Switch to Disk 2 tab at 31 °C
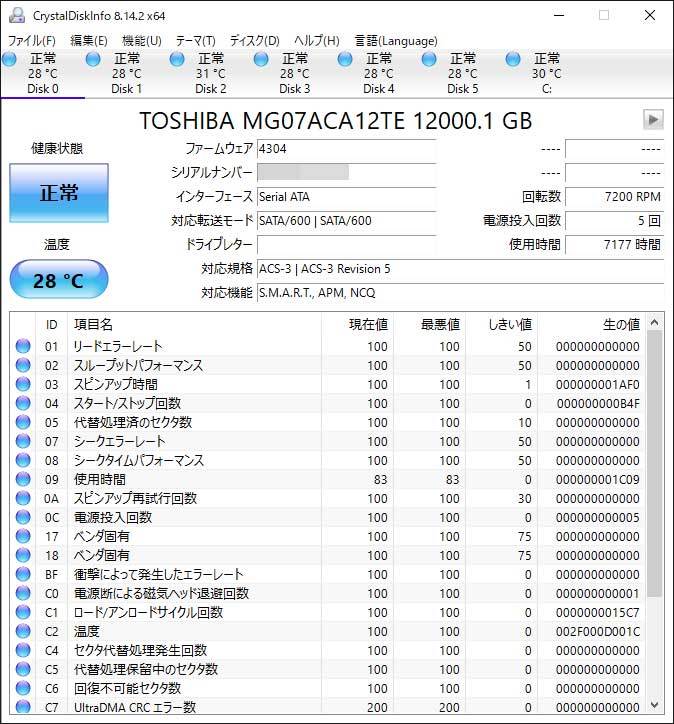Image resolution: width=674 pixels, height=724 pixels. pyautogui.click(x=211, y=73)
